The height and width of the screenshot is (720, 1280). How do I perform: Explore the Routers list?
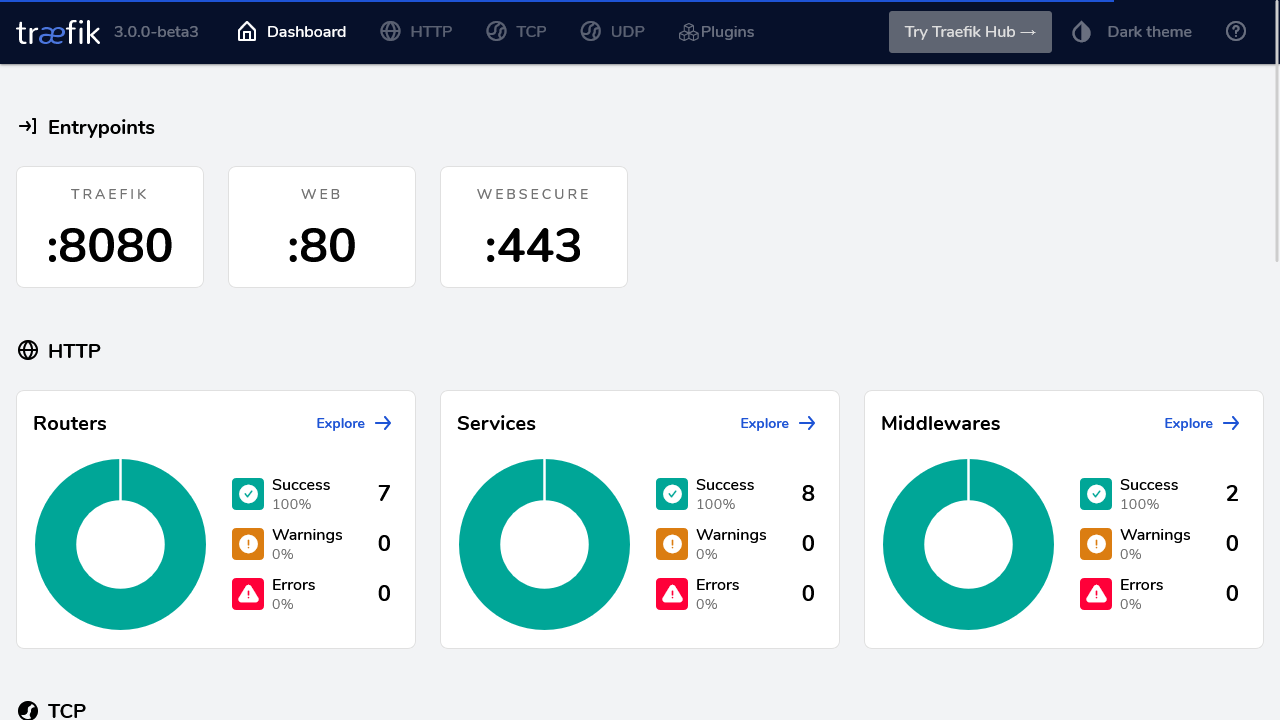pos(354,423)
